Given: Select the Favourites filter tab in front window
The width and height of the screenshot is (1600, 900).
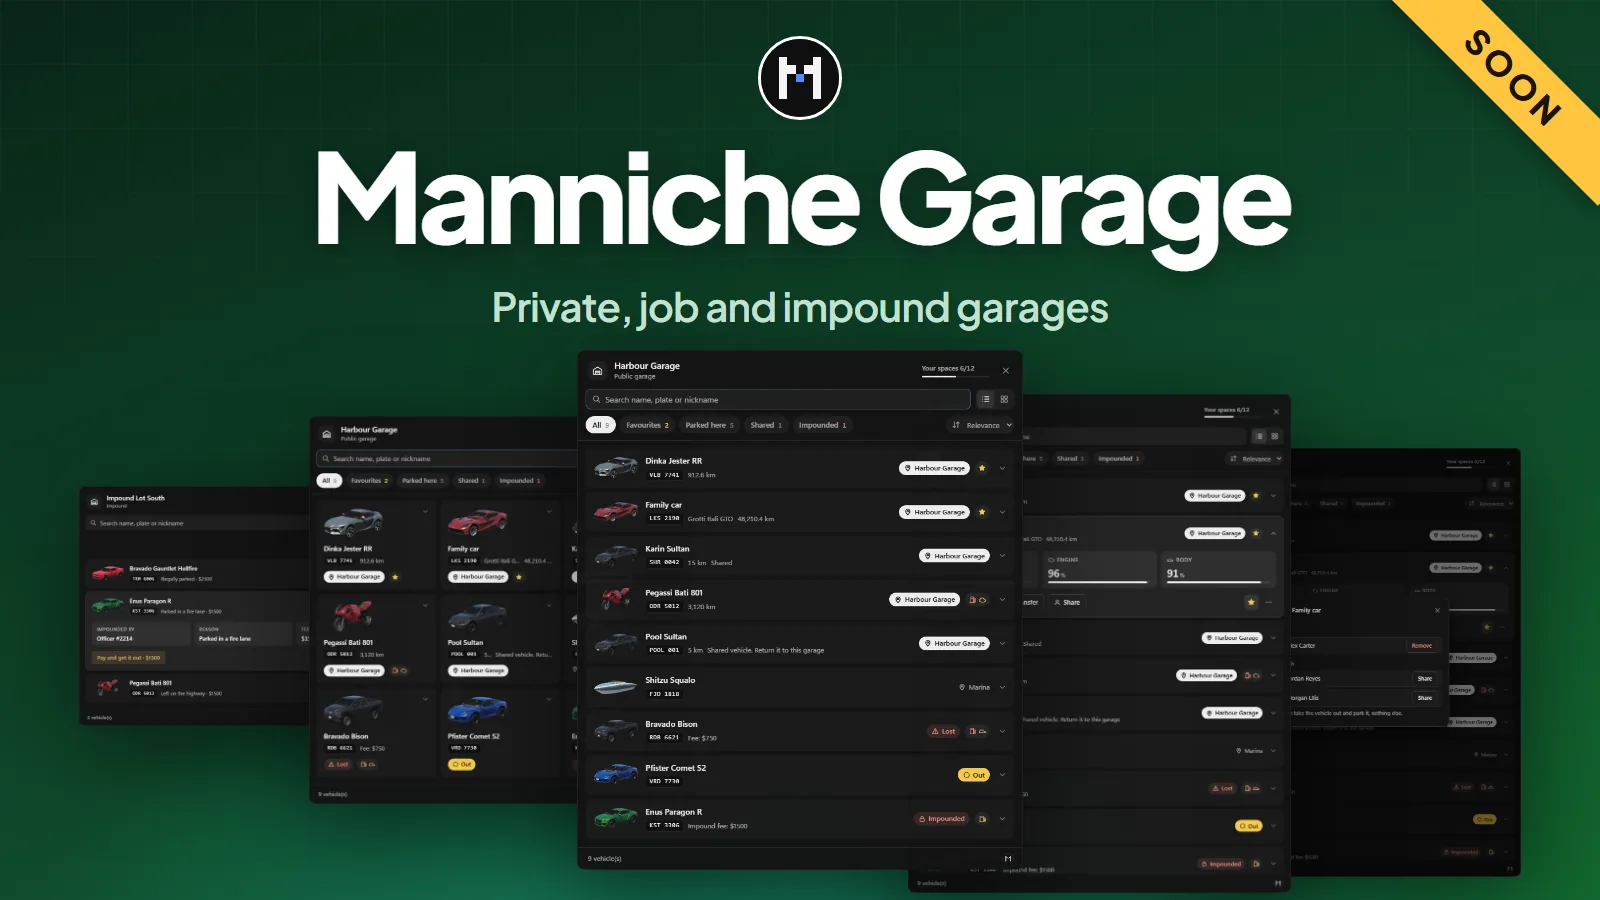Looking at the screenshot, I should (x=647, y=425).
